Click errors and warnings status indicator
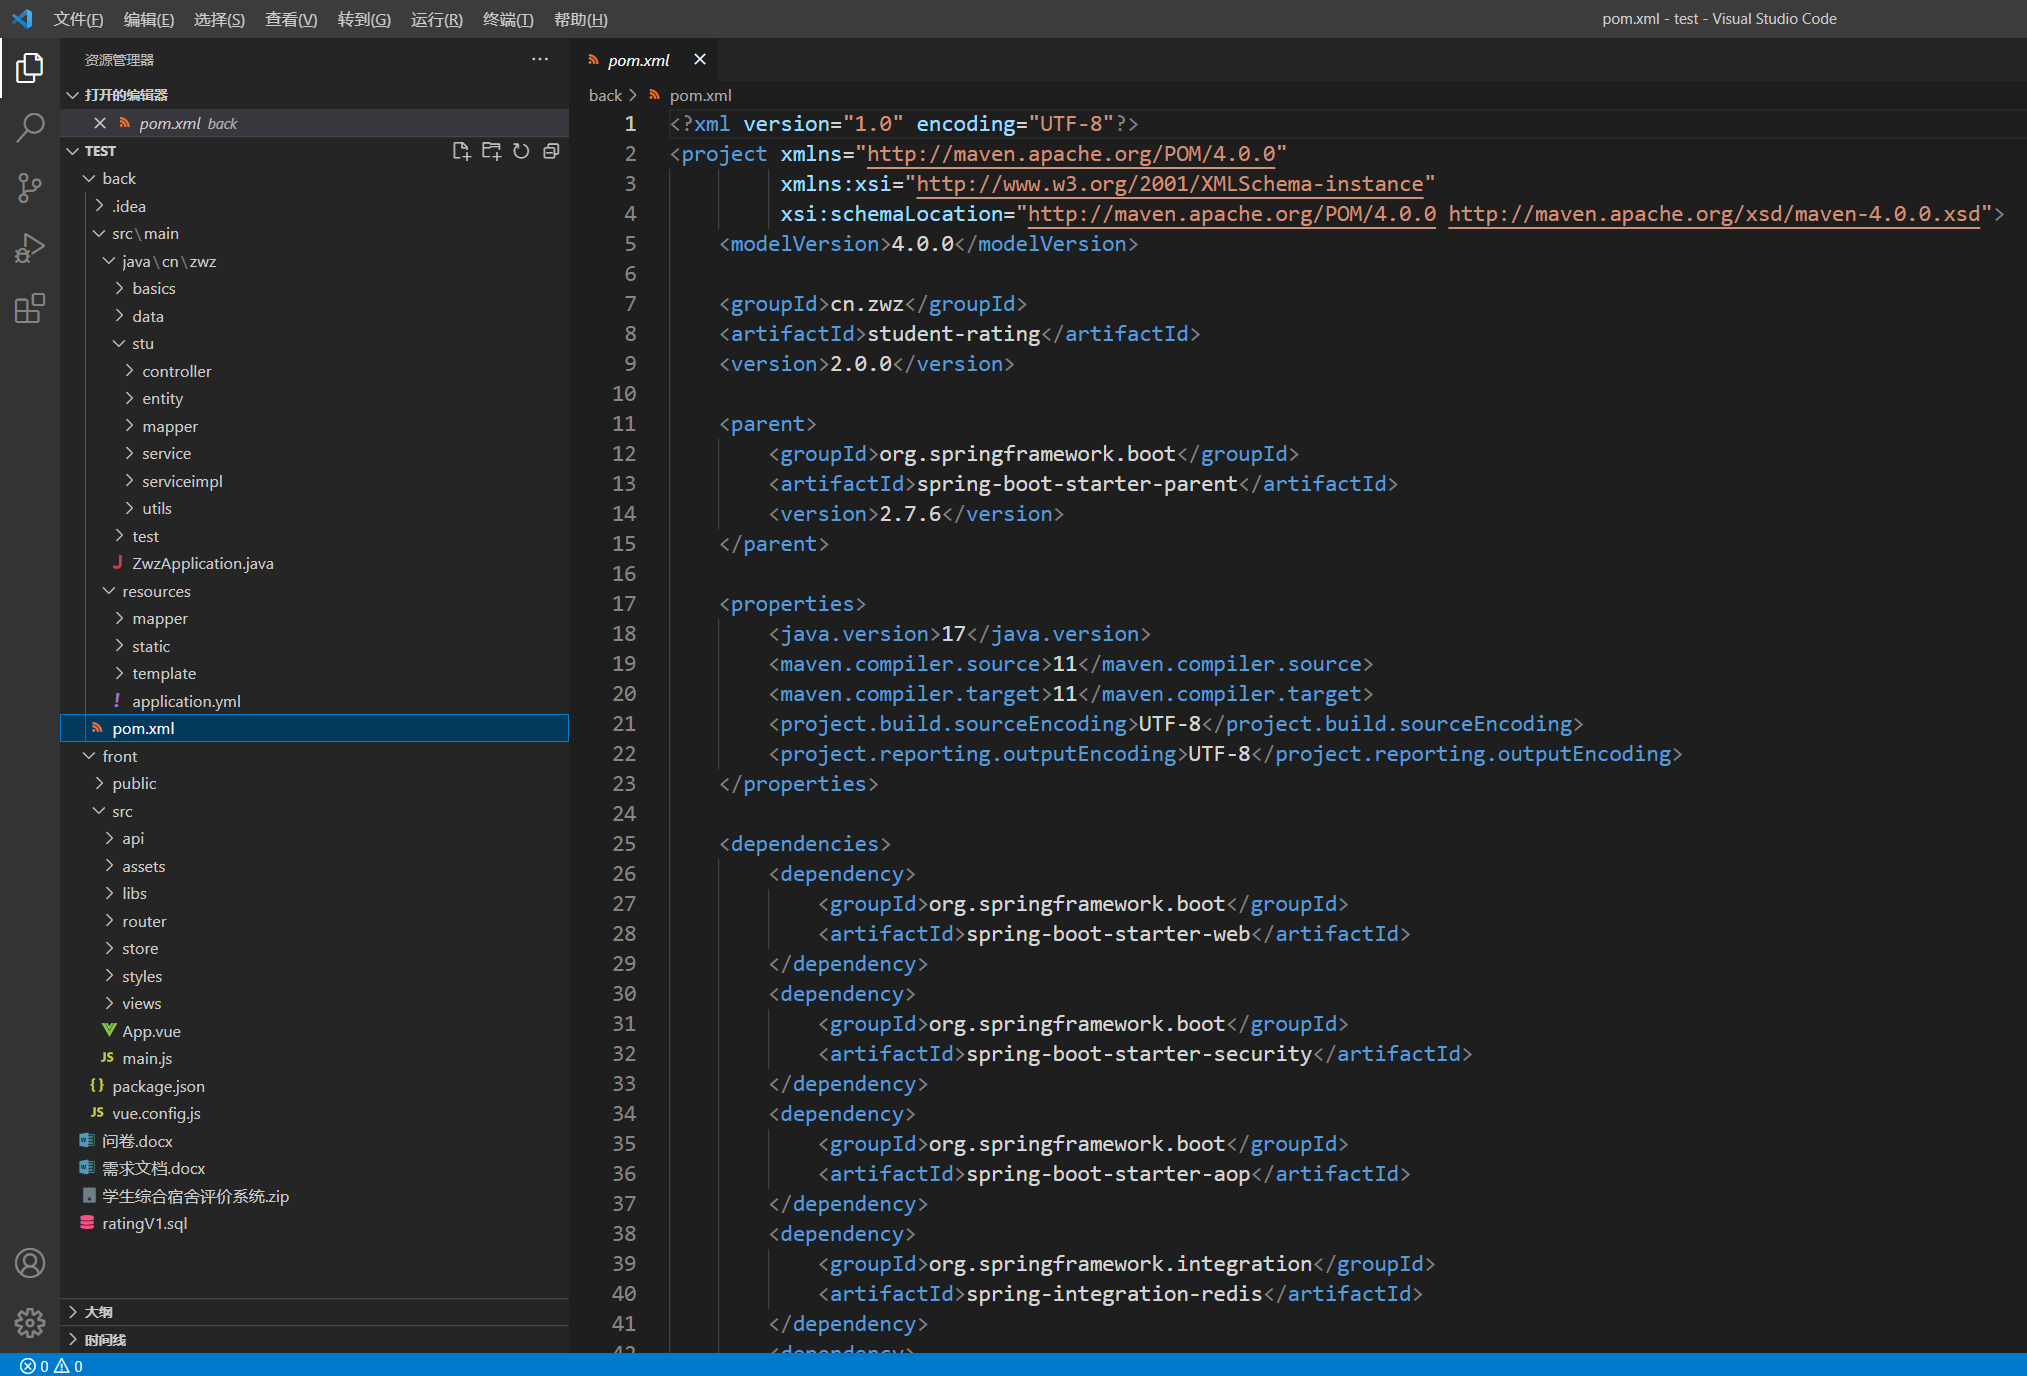Image resolution: width=2027 pixels, height=1376 pixels. pyautogui.click(x=51, y=1366)
